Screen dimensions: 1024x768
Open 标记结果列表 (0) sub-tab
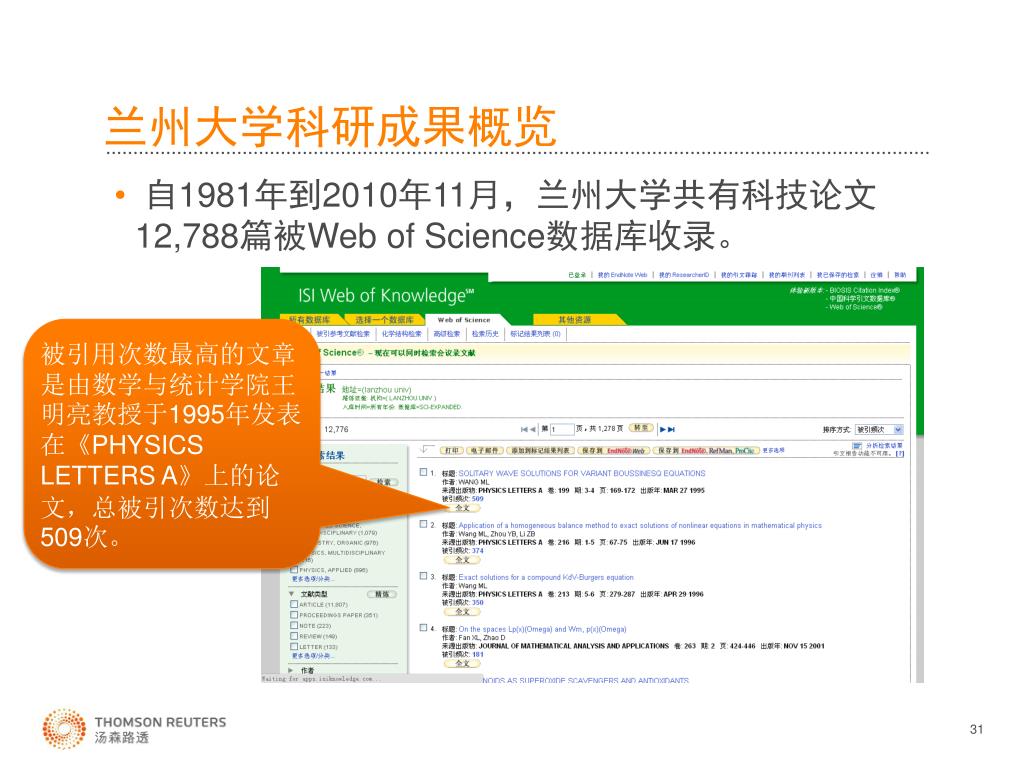click(536, 334)
